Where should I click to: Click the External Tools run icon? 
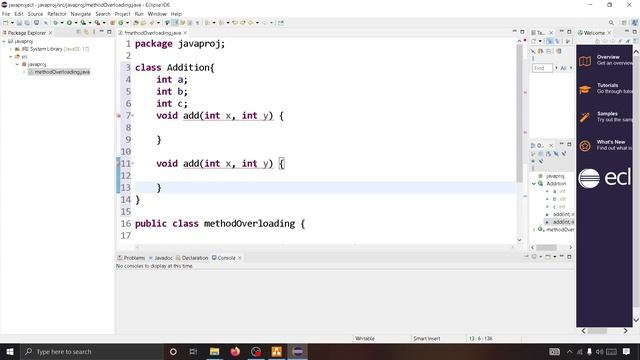tap(97, 23)
